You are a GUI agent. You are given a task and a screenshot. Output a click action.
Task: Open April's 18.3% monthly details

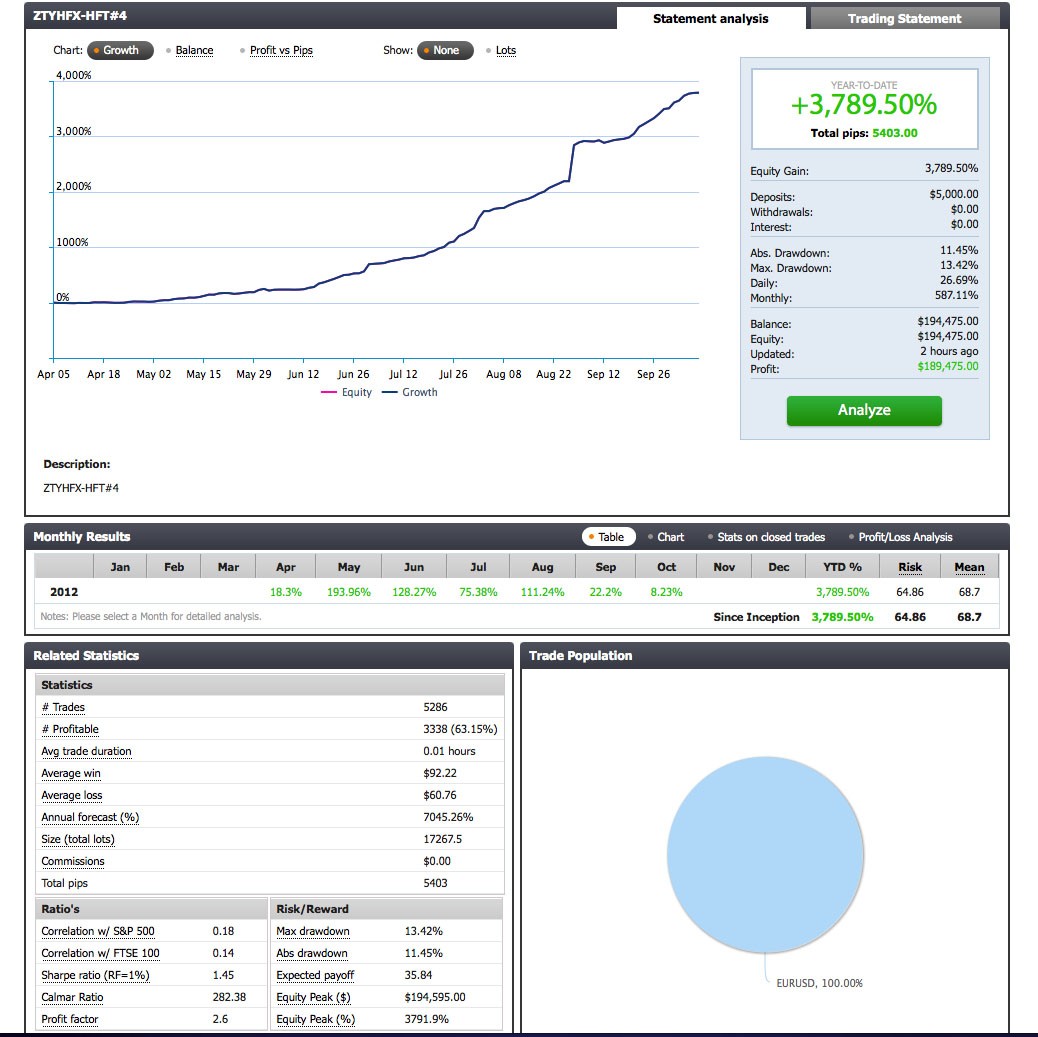click(285, 591)
